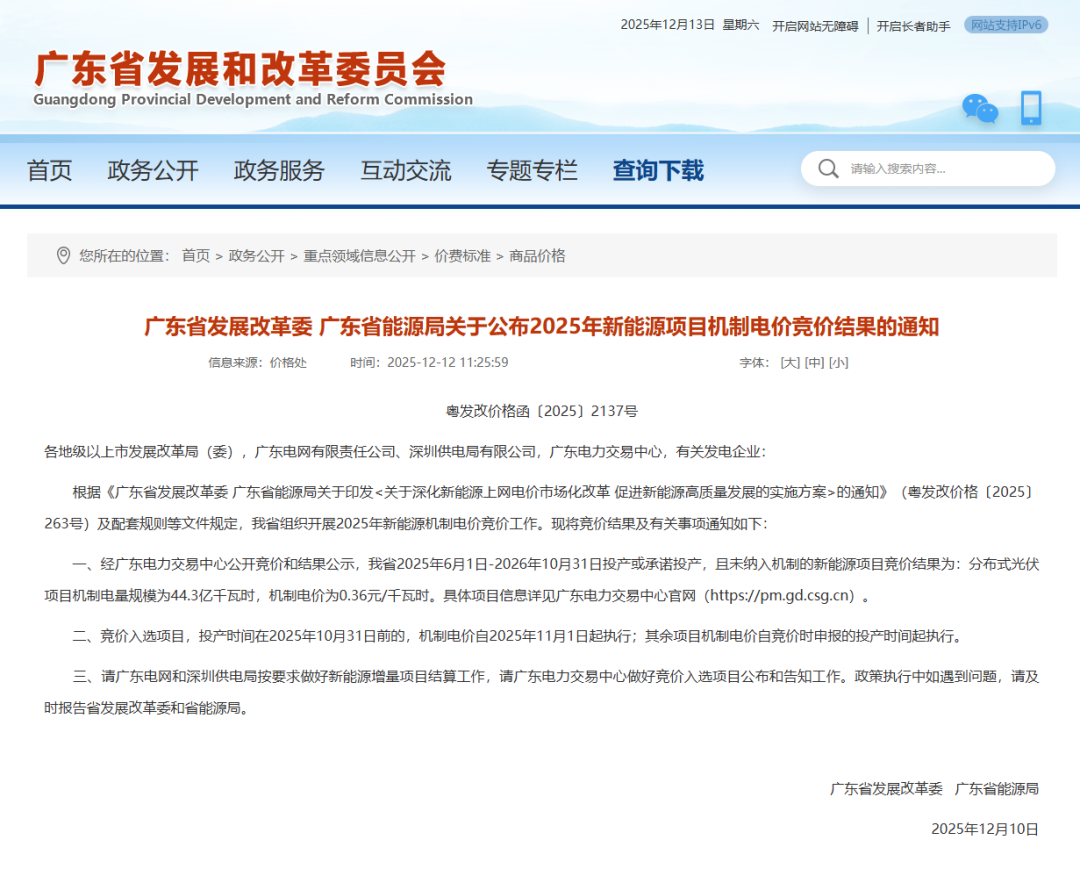Image resolution: width=1080 pixels, height=876 pixels.
Task: Set font size to medium [中]
Action: [814, 363]
